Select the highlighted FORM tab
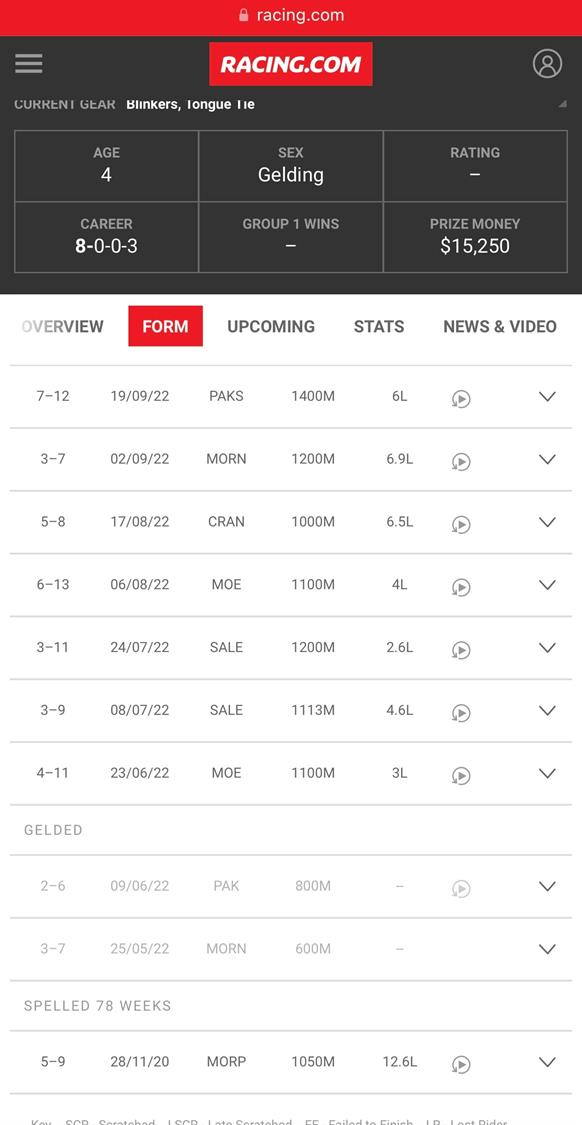 (165, 326)
